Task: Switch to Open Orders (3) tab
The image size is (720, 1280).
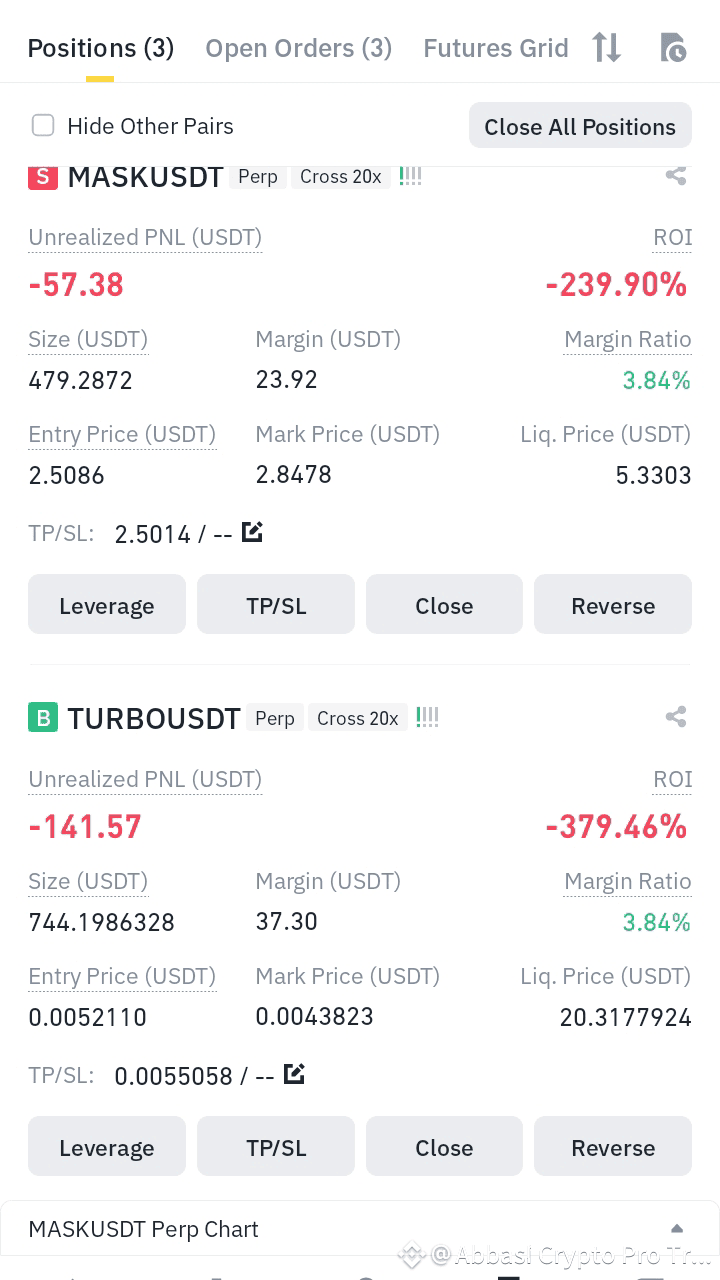Action: coord(299,48)
